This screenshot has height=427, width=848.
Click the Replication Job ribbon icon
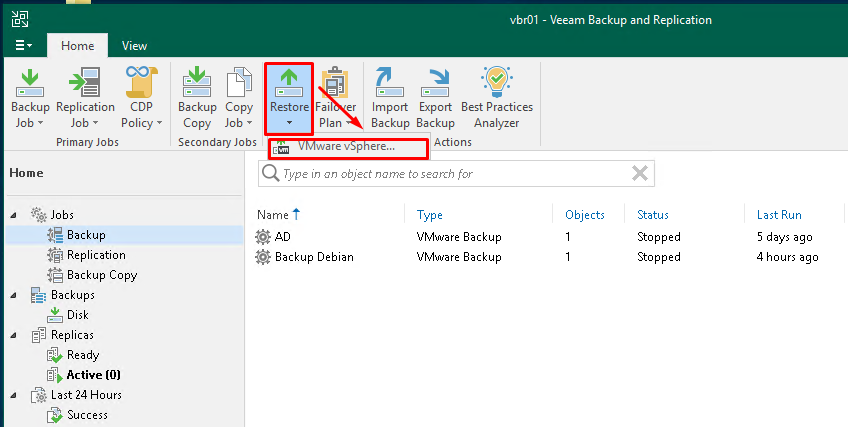(x=85, y=83)
